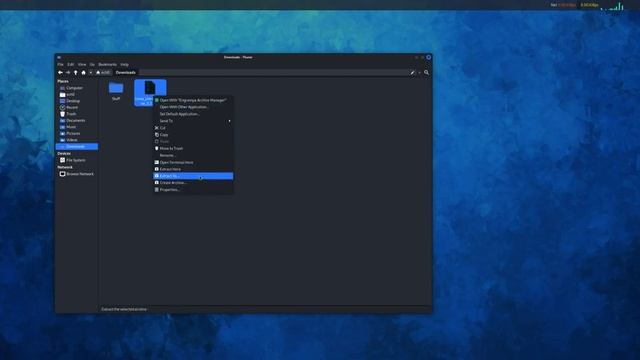Go forward with the right arrow button
This screenshot has width=640, height=360.
68,73
